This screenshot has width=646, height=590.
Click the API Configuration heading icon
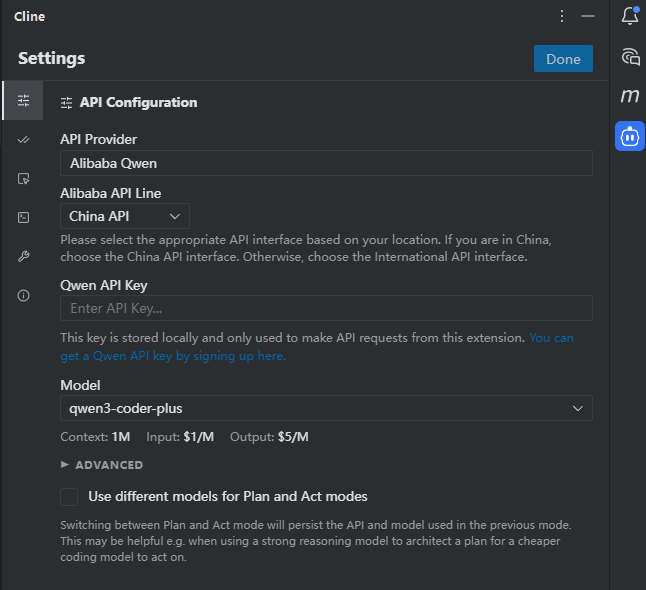66,103
